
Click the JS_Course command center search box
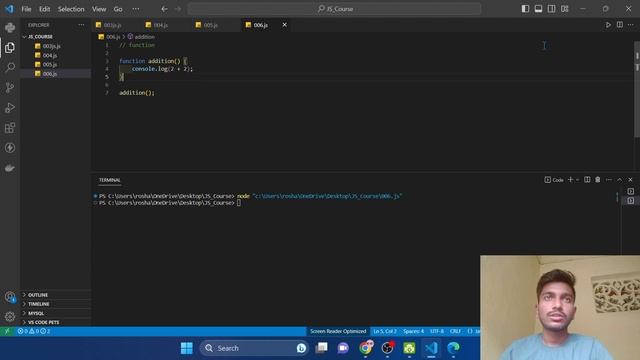334,9
